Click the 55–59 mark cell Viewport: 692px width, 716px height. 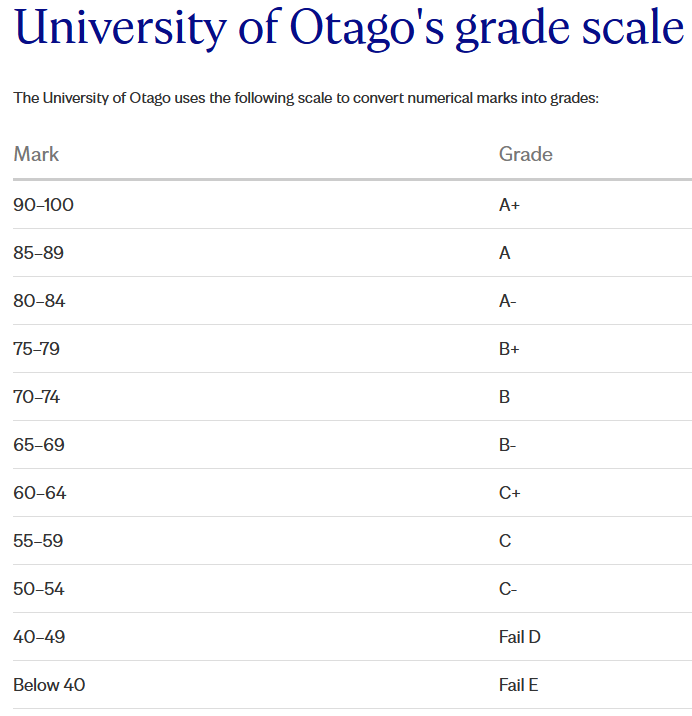(x=38, y=541)
